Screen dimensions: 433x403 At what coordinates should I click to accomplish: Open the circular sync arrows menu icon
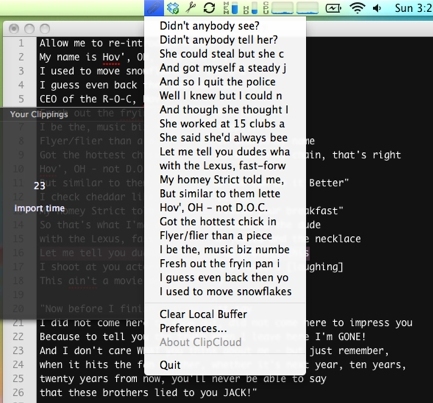coord(209,8)
